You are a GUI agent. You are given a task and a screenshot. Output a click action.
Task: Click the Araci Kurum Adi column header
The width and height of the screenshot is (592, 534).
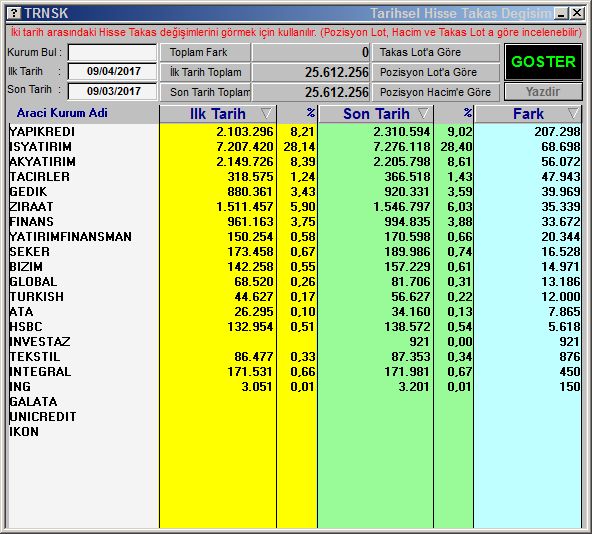[x=62, y=113]
